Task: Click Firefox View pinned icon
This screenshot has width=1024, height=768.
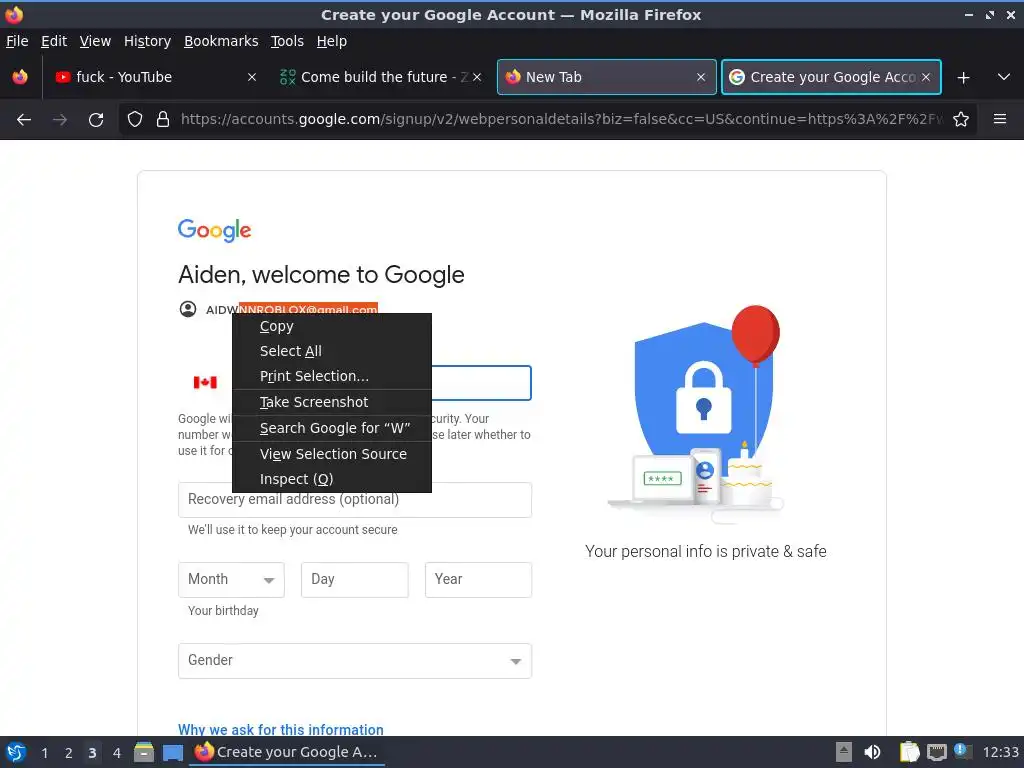Action: (x=20, y=77)
